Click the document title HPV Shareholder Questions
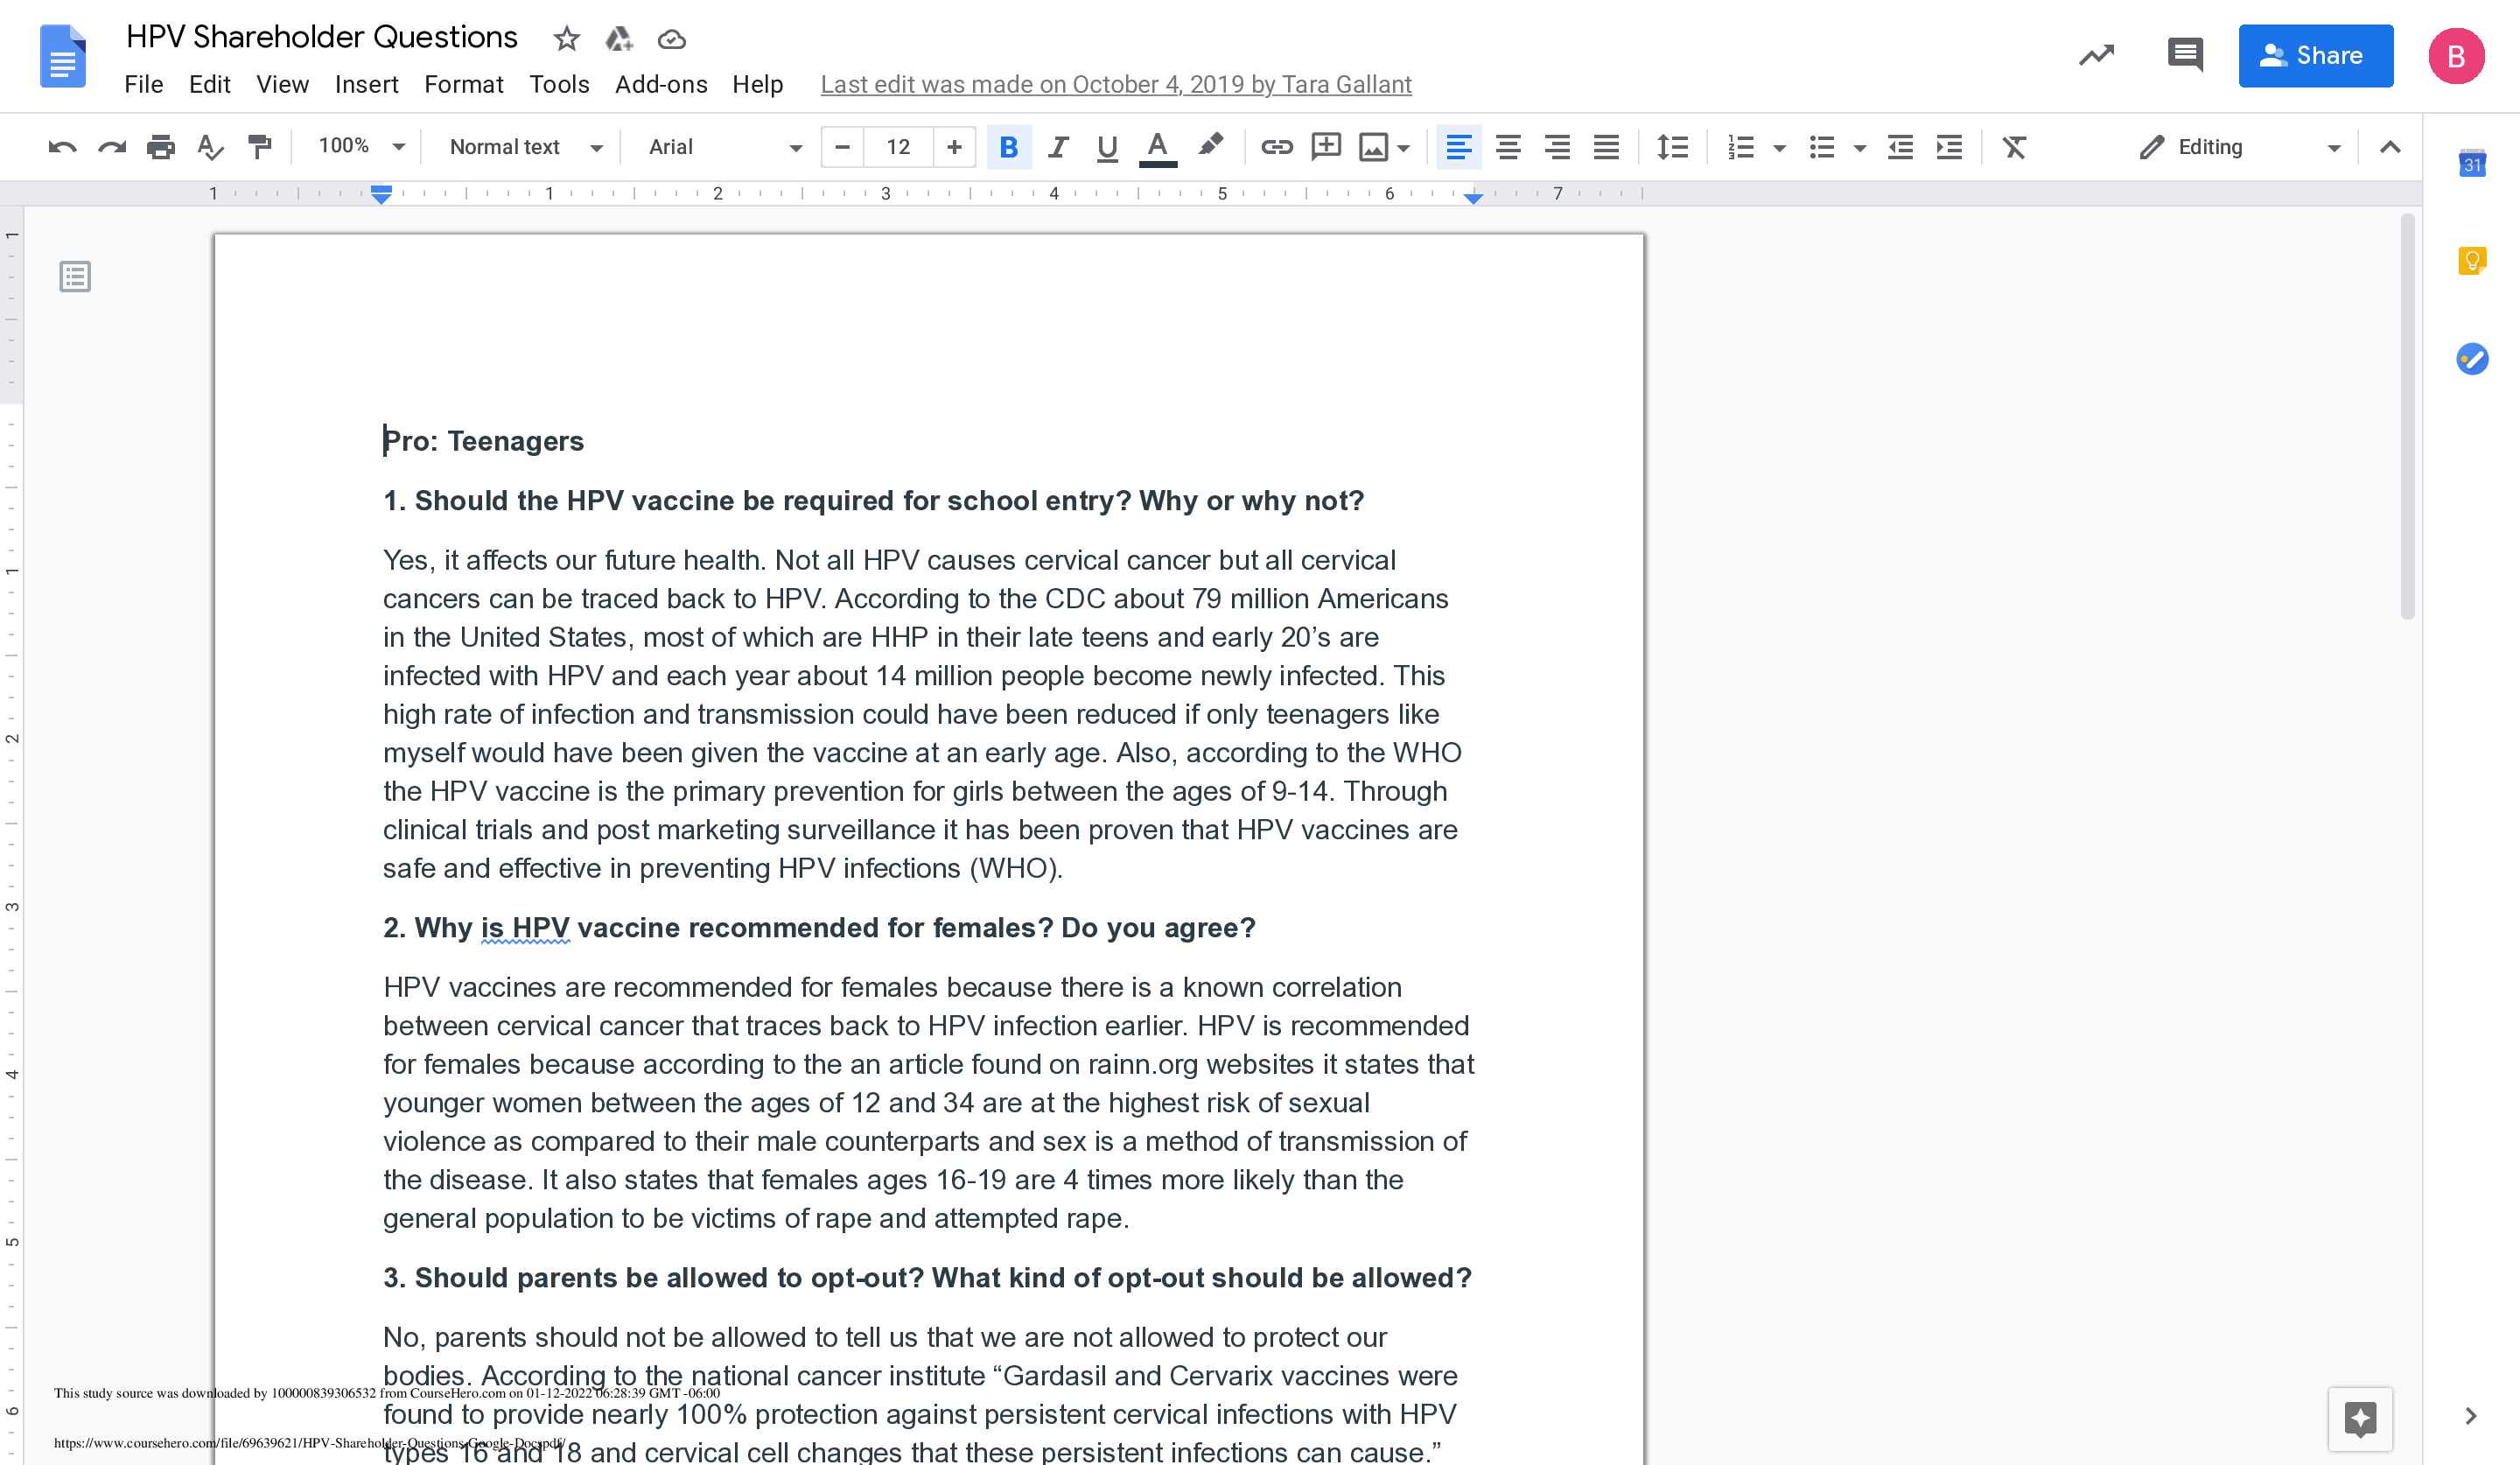 coord(321,37)
